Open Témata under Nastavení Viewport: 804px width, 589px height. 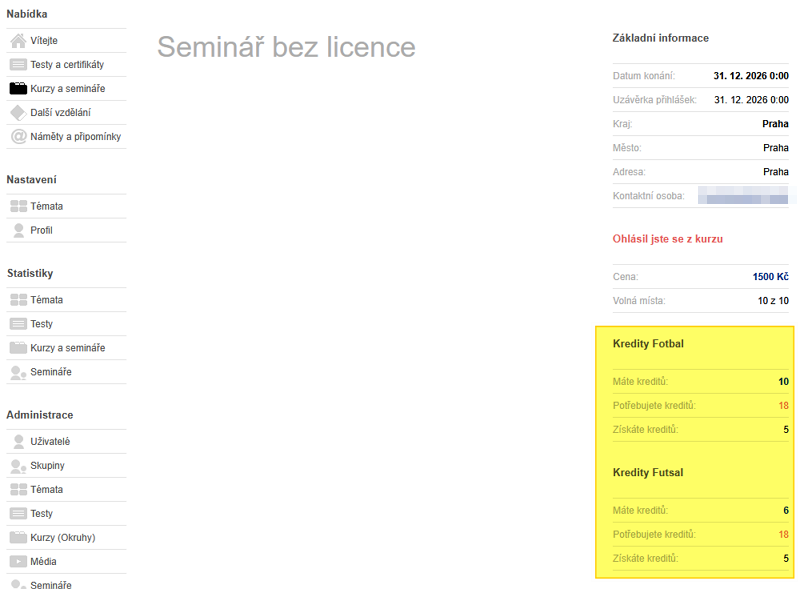pyautogui.click(x=46, y=207)
